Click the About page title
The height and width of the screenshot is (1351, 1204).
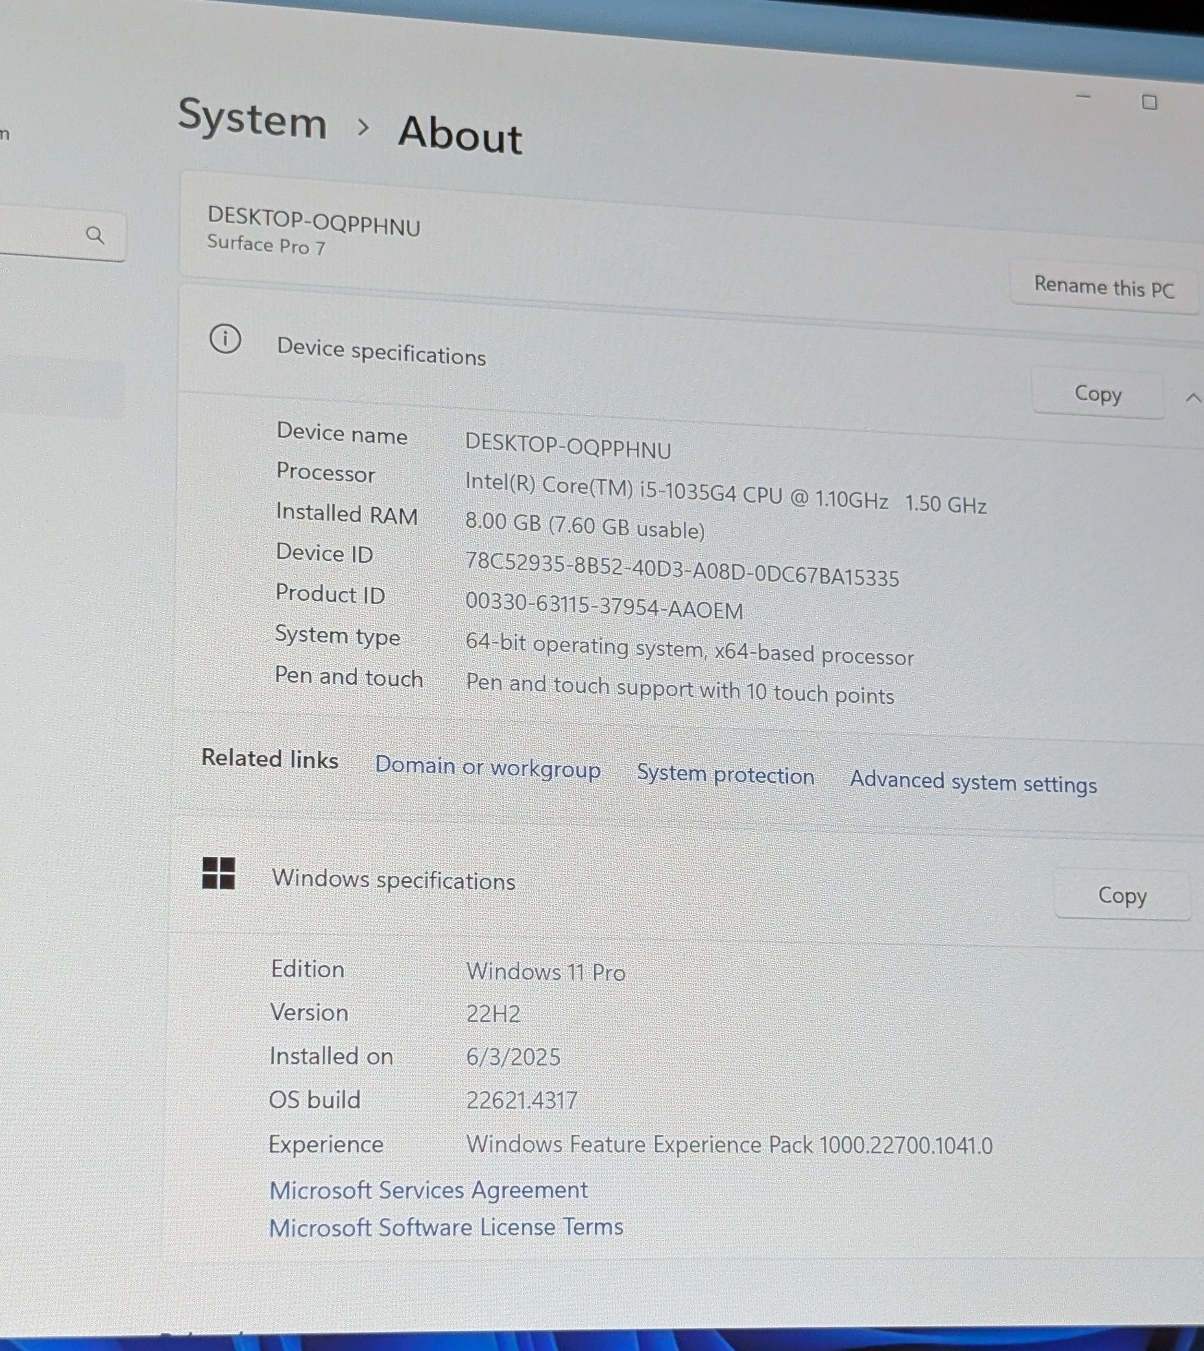tap(460, 134)
